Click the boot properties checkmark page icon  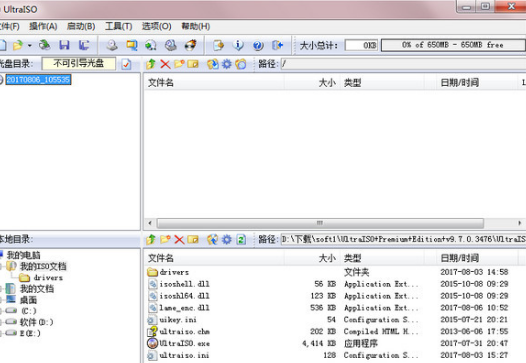click(126, 64)
